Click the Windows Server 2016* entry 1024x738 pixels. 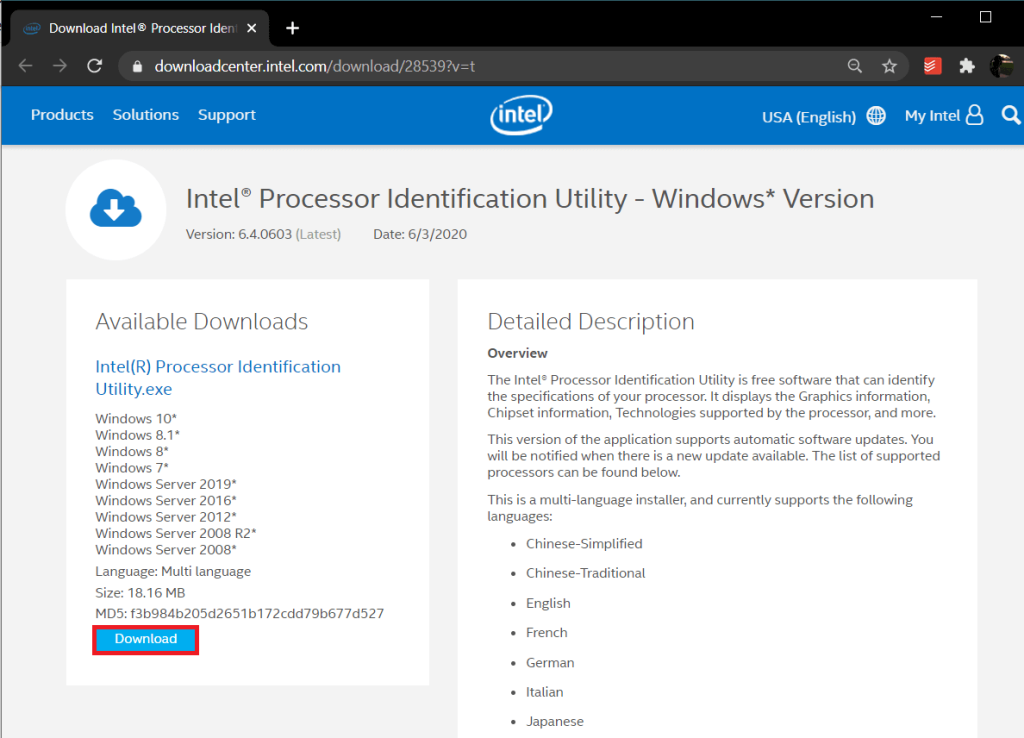(x=166, y=500)
